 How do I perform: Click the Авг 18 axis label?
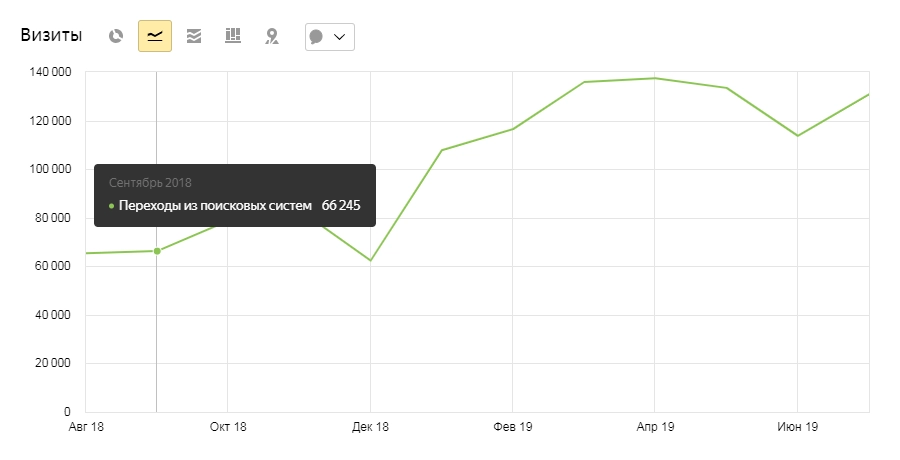86,427
